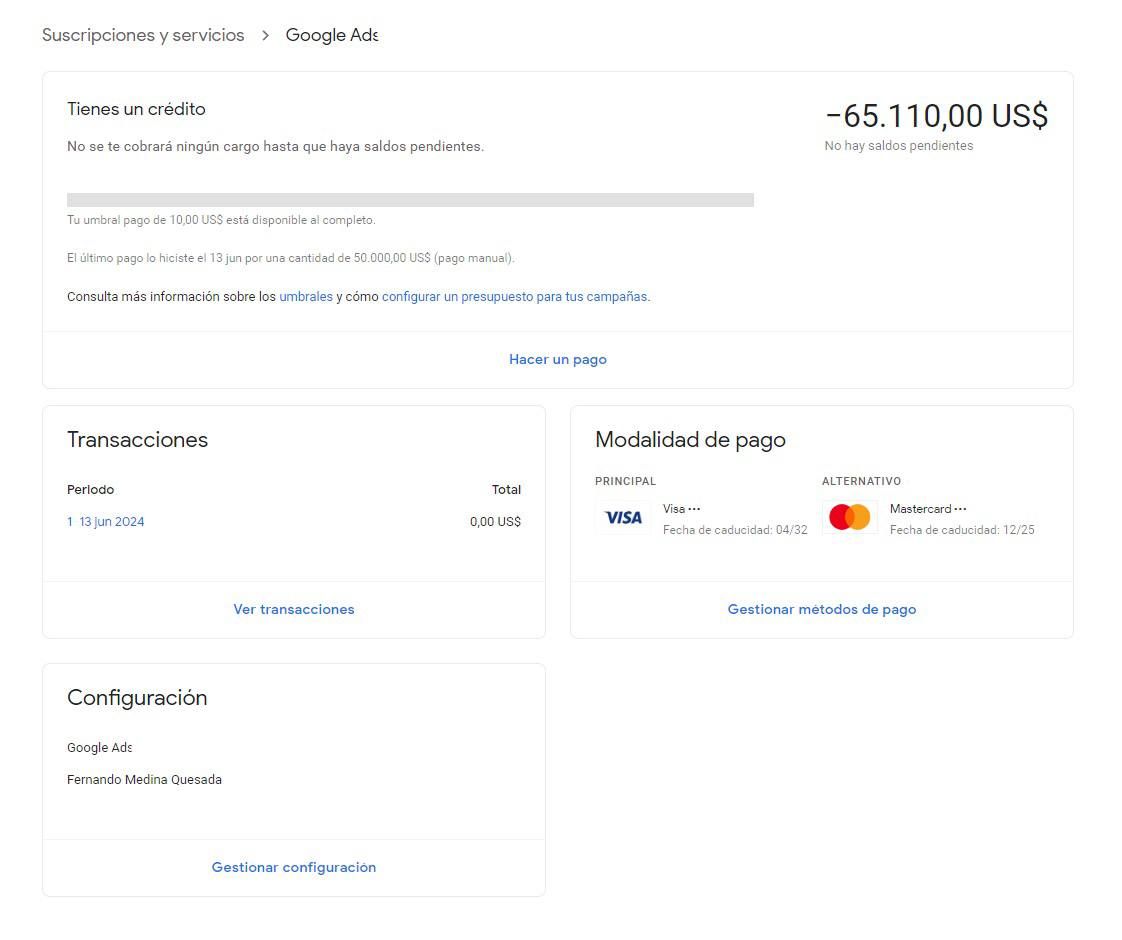Click the 0,00 US$ transaction total

[x=495, y=522]
